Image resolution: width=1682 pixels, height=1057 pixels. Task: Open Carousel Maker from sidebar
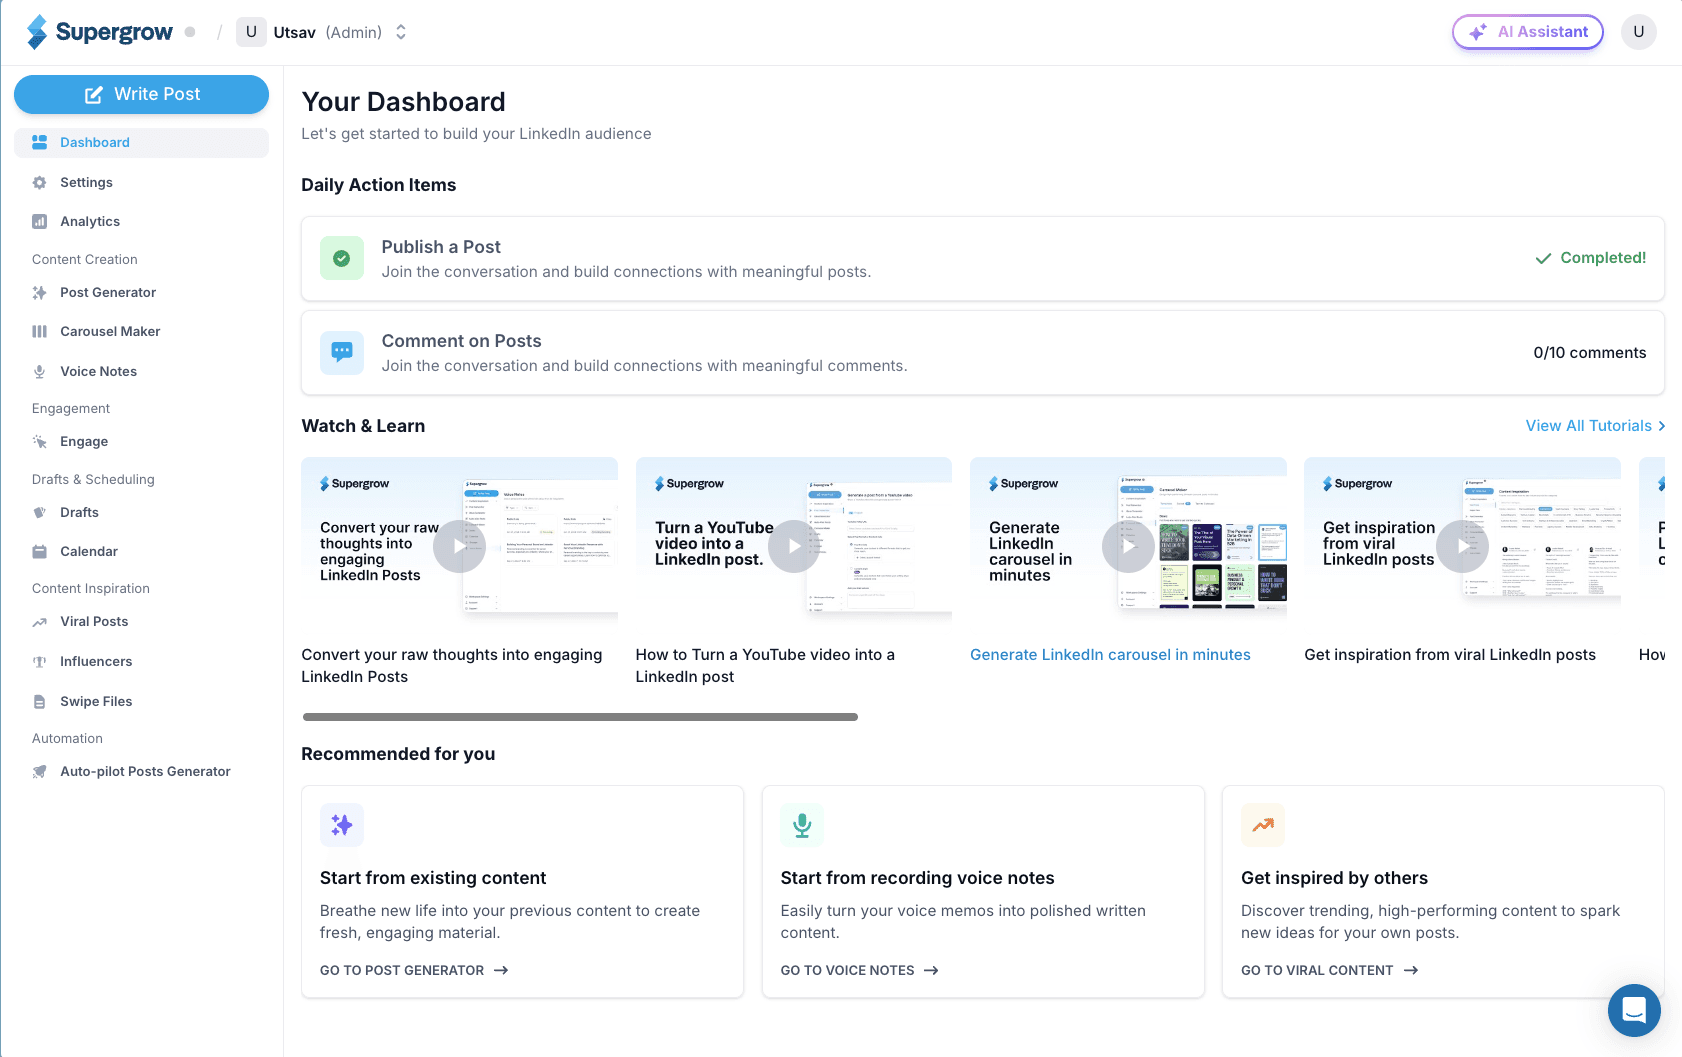tap(141, 332)
